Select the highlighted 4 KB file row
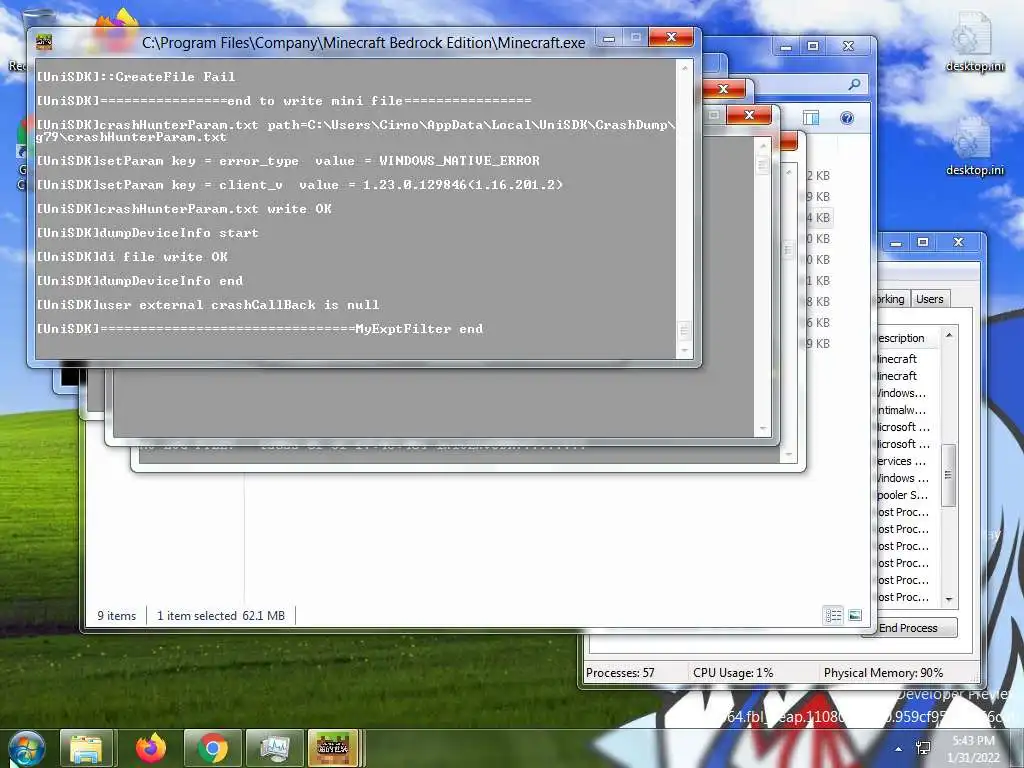Viewport: 1024px width, 768px height. click(x=819, y=217)
